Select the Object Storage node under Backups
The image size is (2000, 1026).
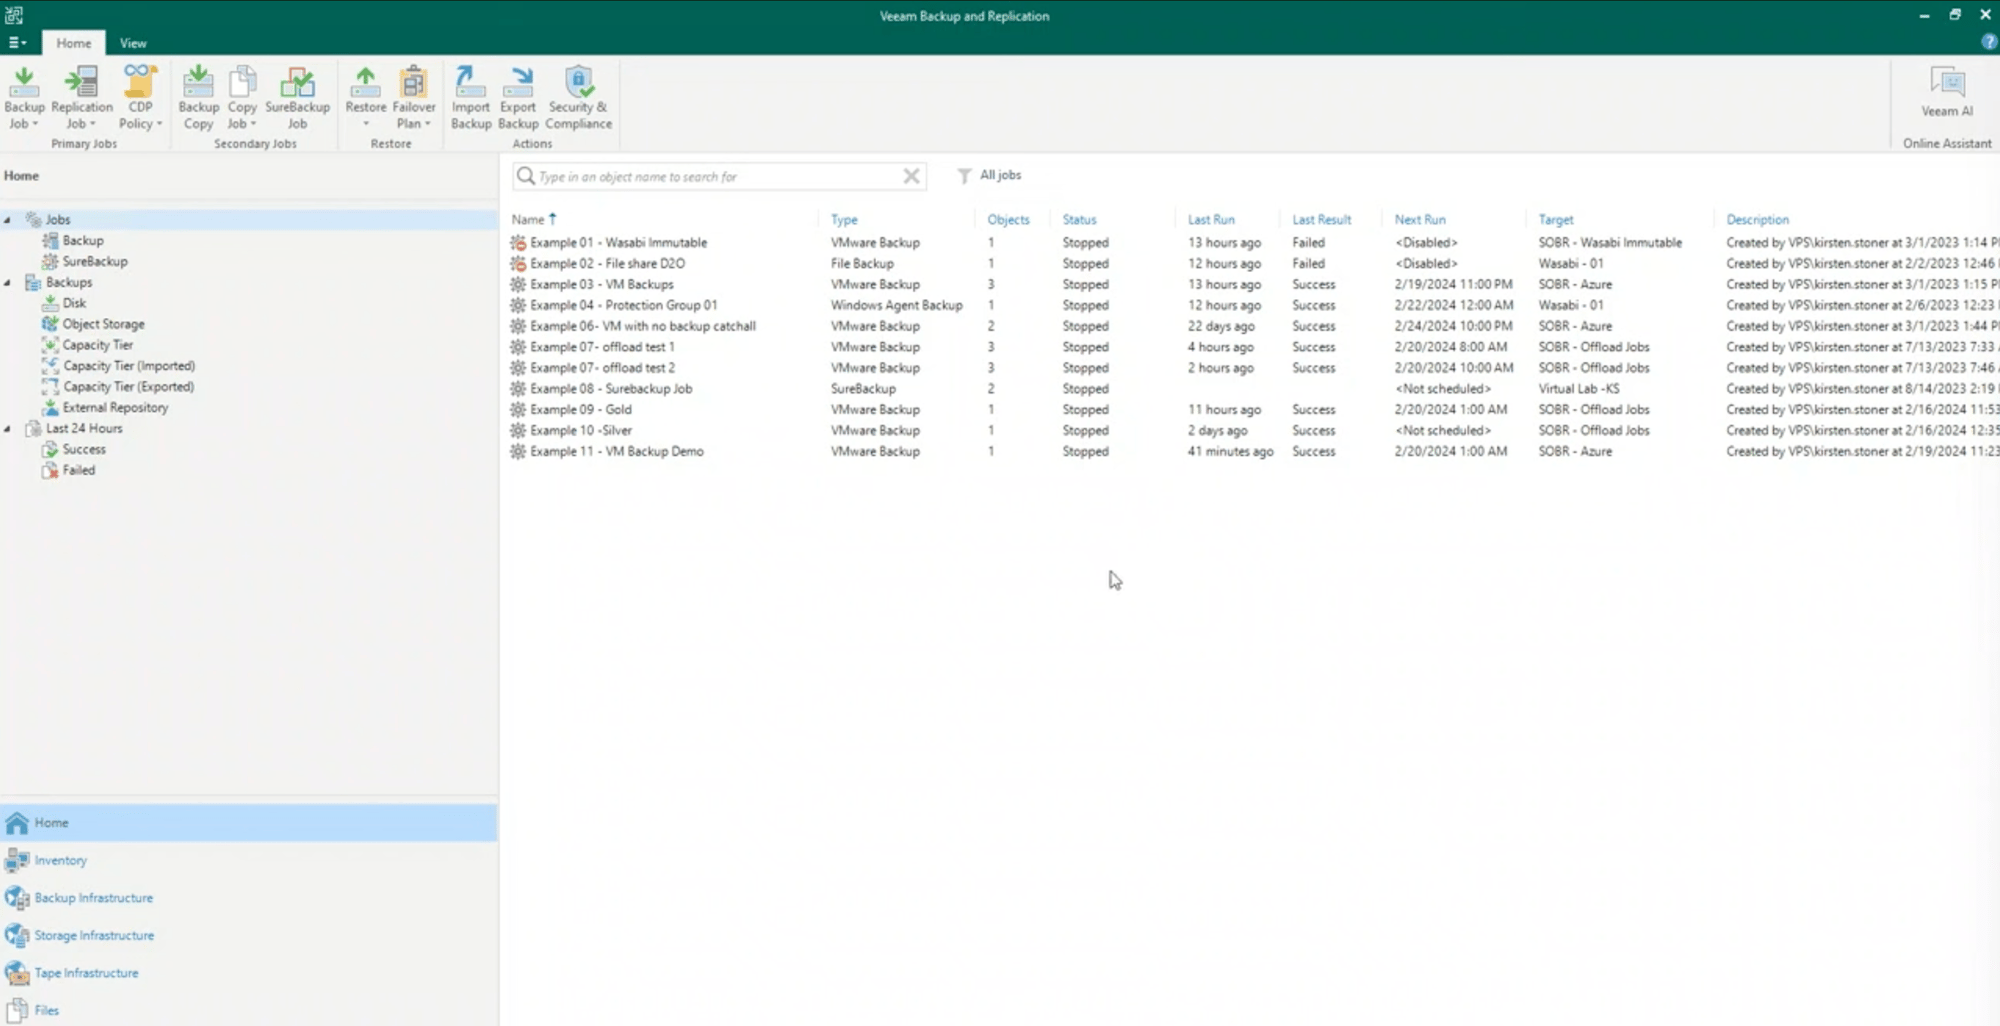[103, 323]
